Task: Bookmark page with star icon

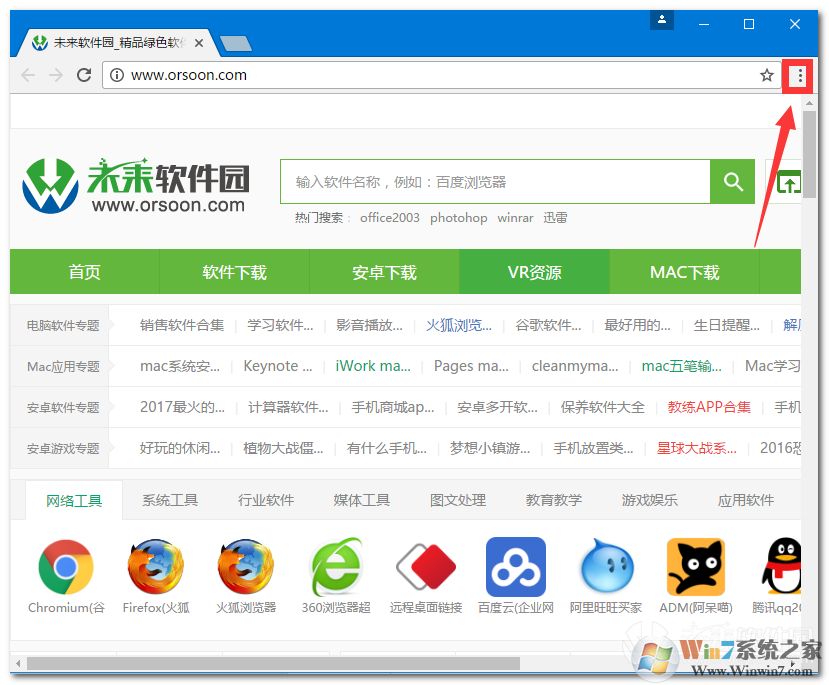Action: [767, 76]
